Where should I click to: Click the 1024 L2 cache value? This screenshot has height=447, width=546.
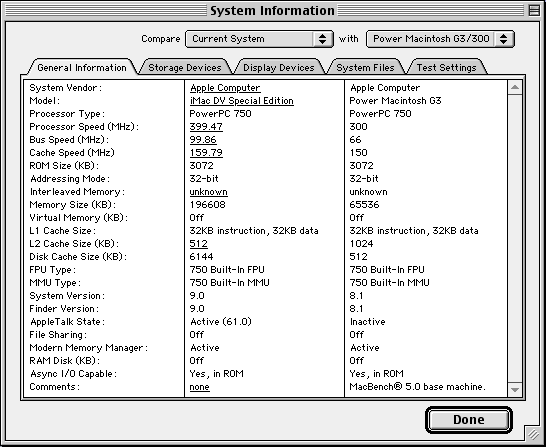(361, 244)
